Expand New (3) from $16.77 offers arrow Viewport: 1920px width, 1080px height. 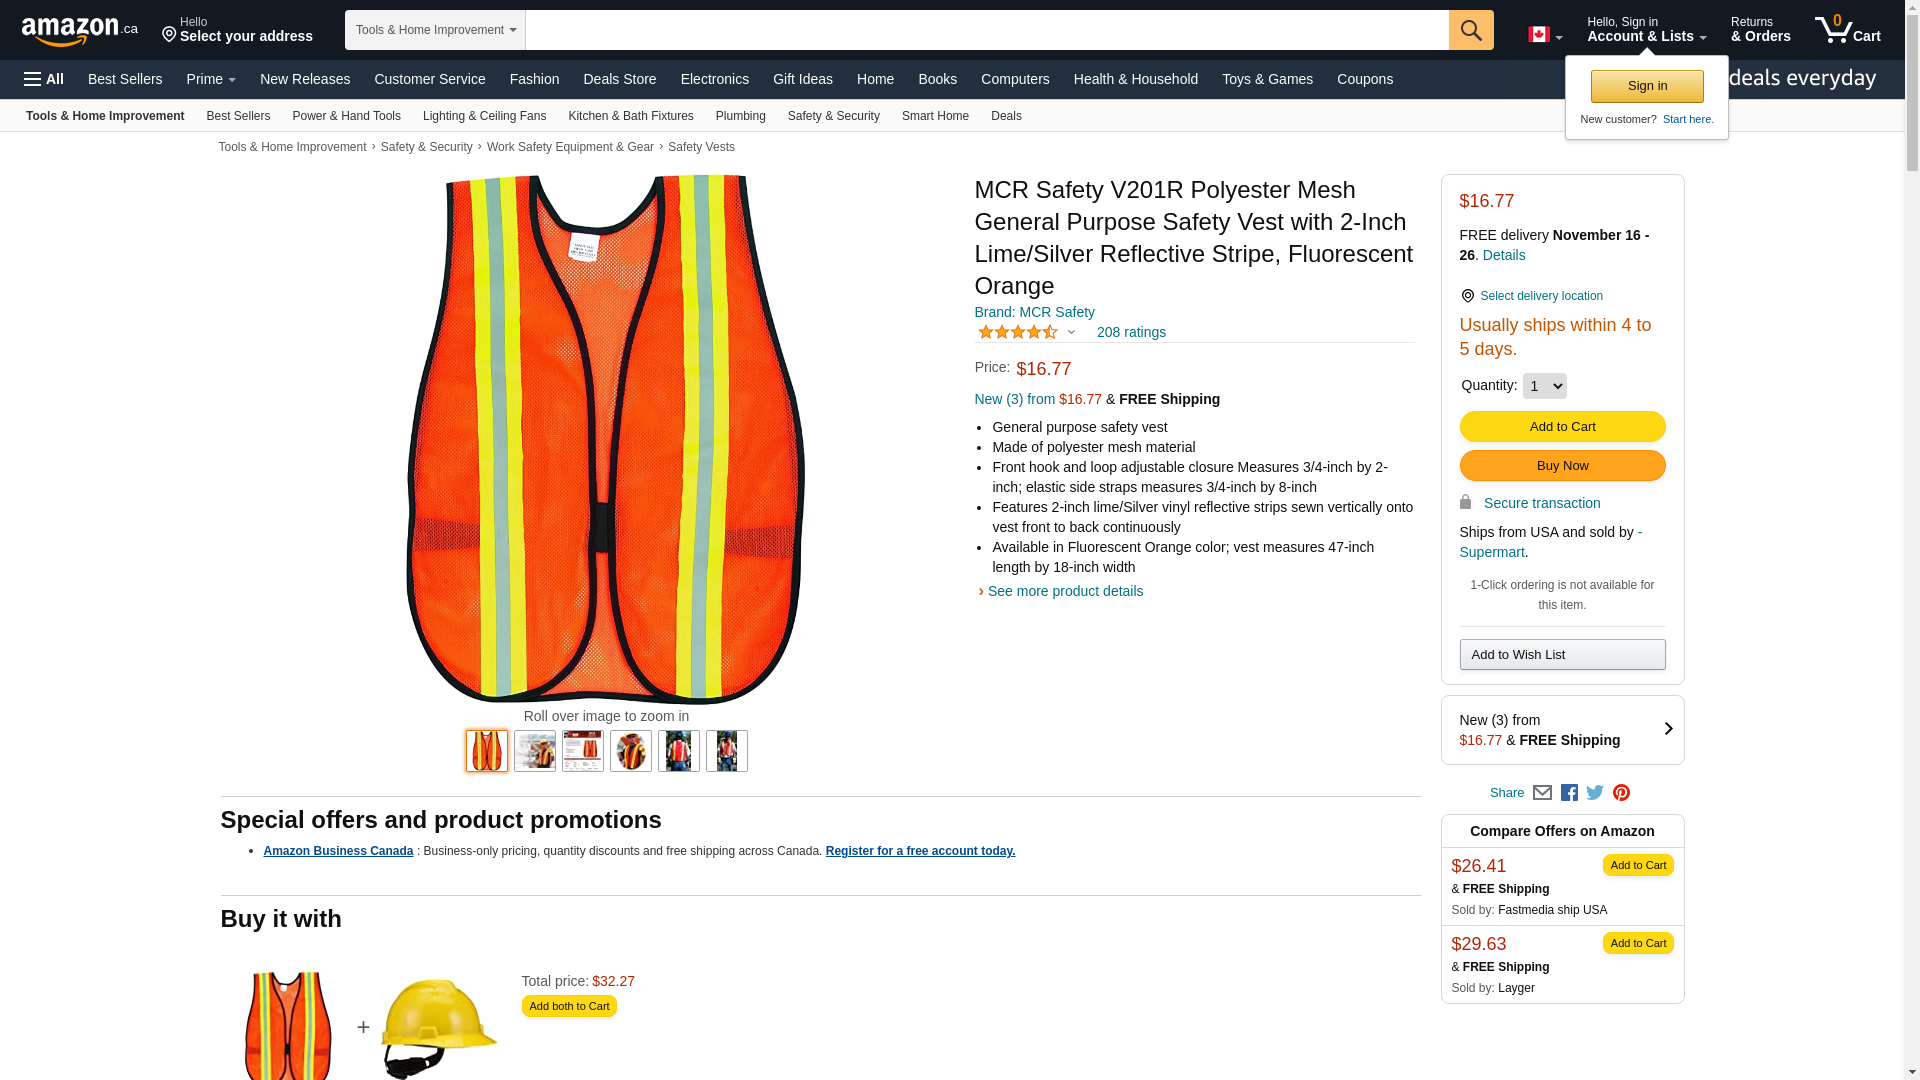tap(1668, 730)
